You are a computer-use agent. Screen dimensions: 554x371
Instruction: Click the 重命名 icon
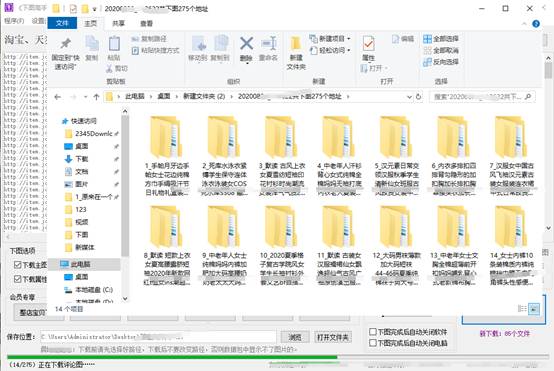pos(269,44)
